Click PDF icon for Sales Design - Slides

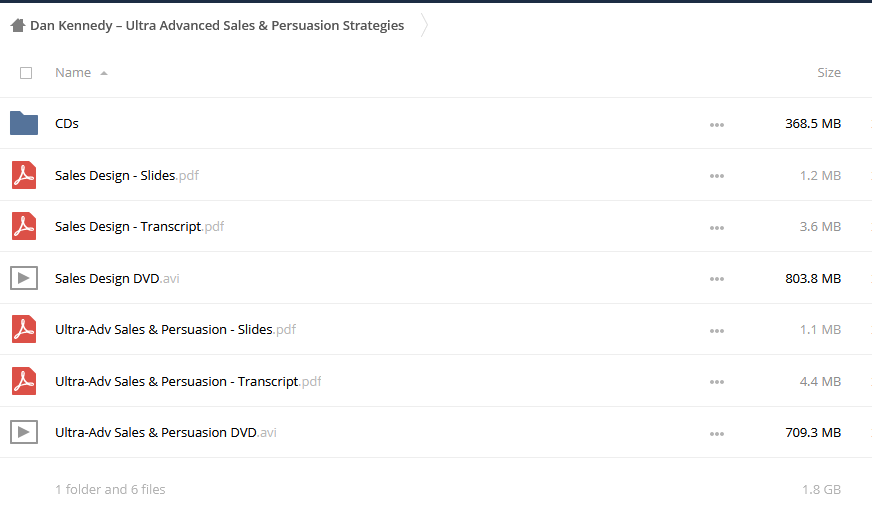click(24, 175)
